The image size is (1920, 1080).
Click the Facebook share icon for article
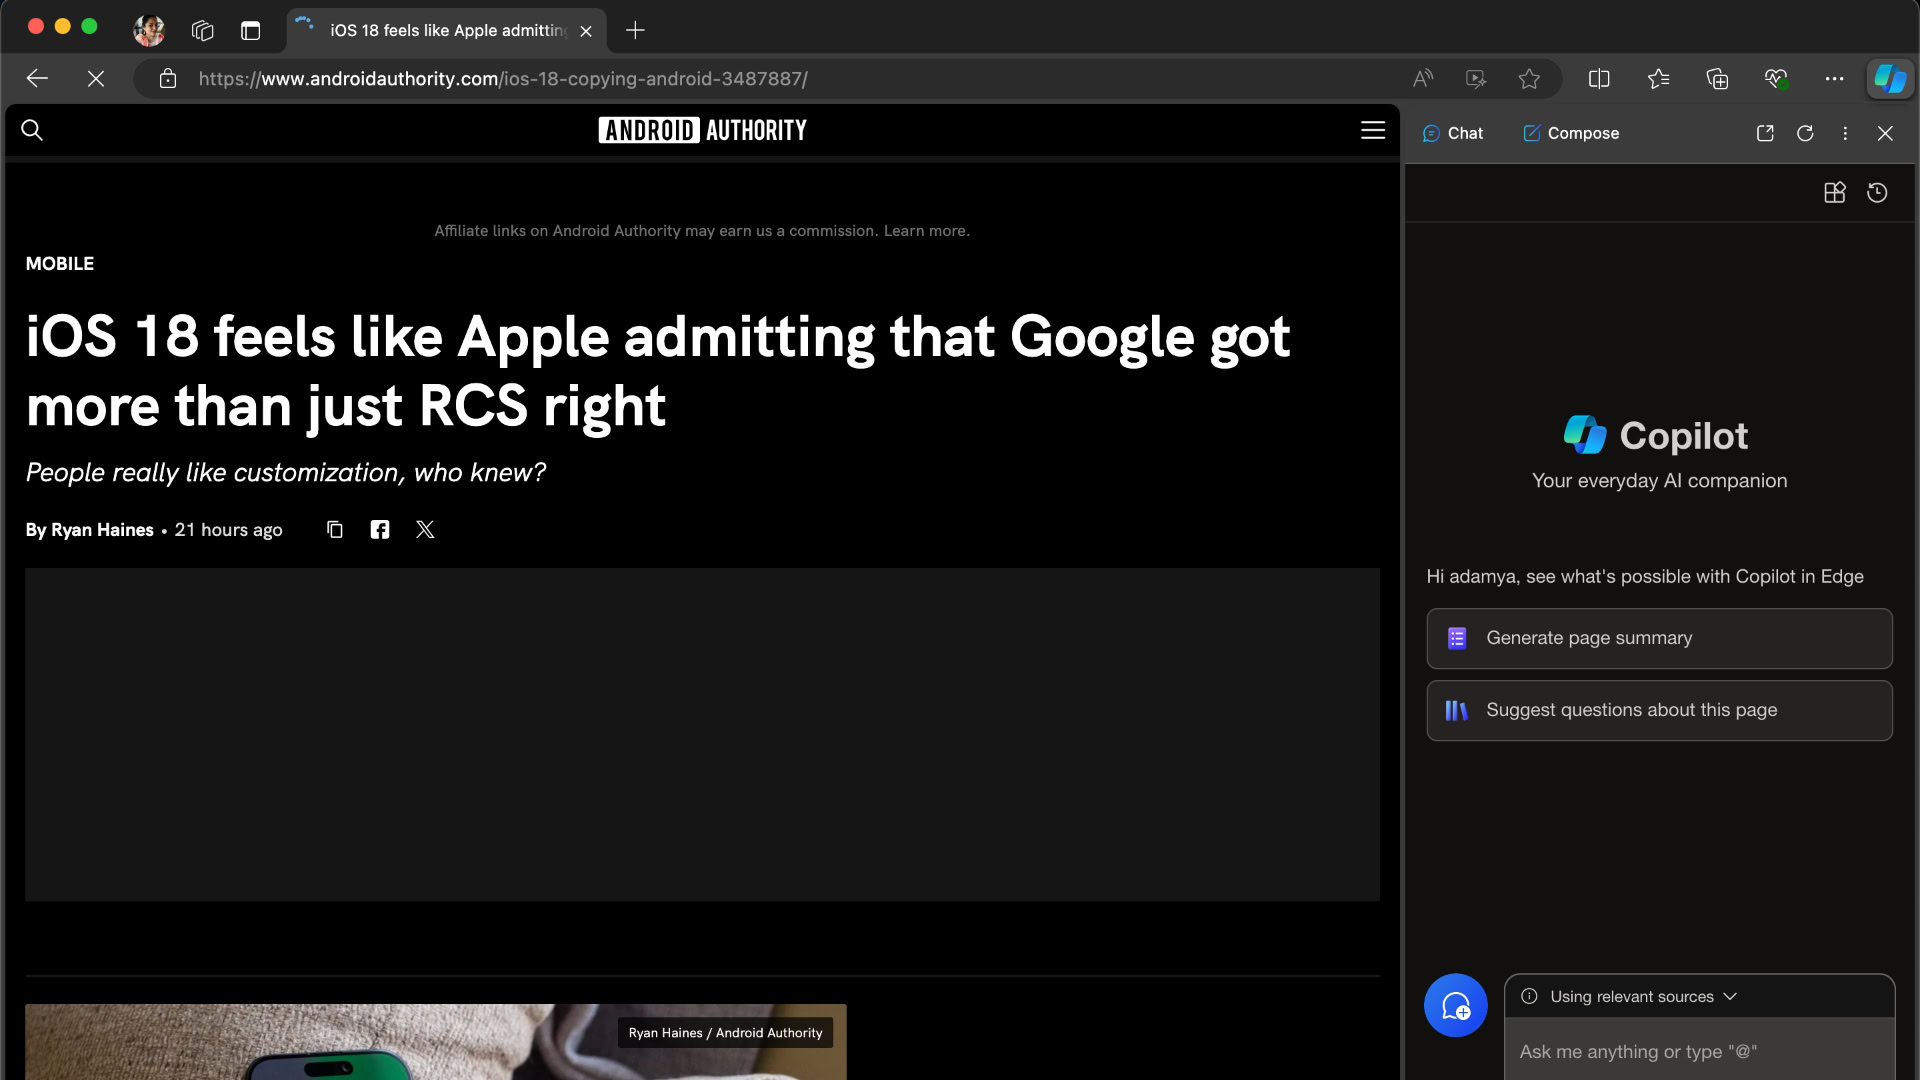[380, 529]
